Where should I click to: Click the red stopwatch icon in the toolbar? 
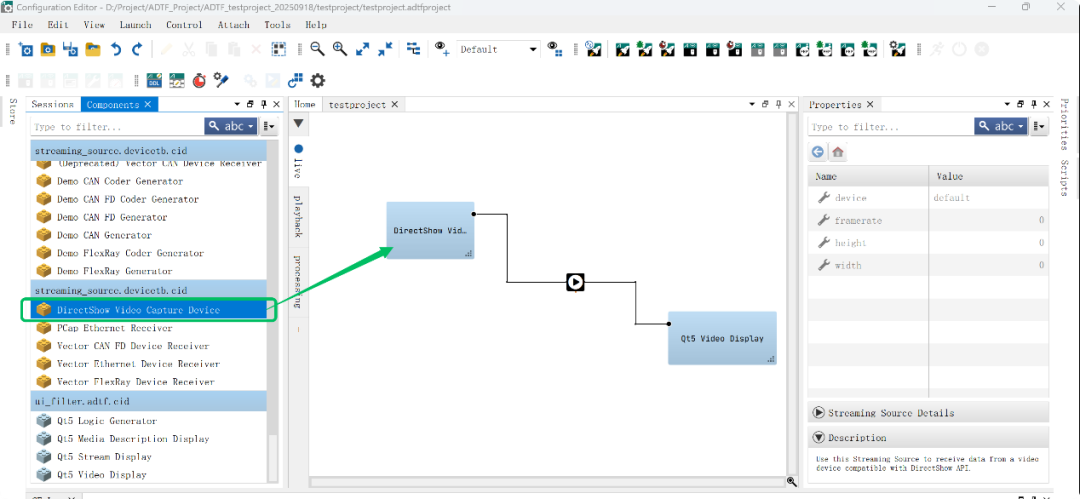point(199,80)
